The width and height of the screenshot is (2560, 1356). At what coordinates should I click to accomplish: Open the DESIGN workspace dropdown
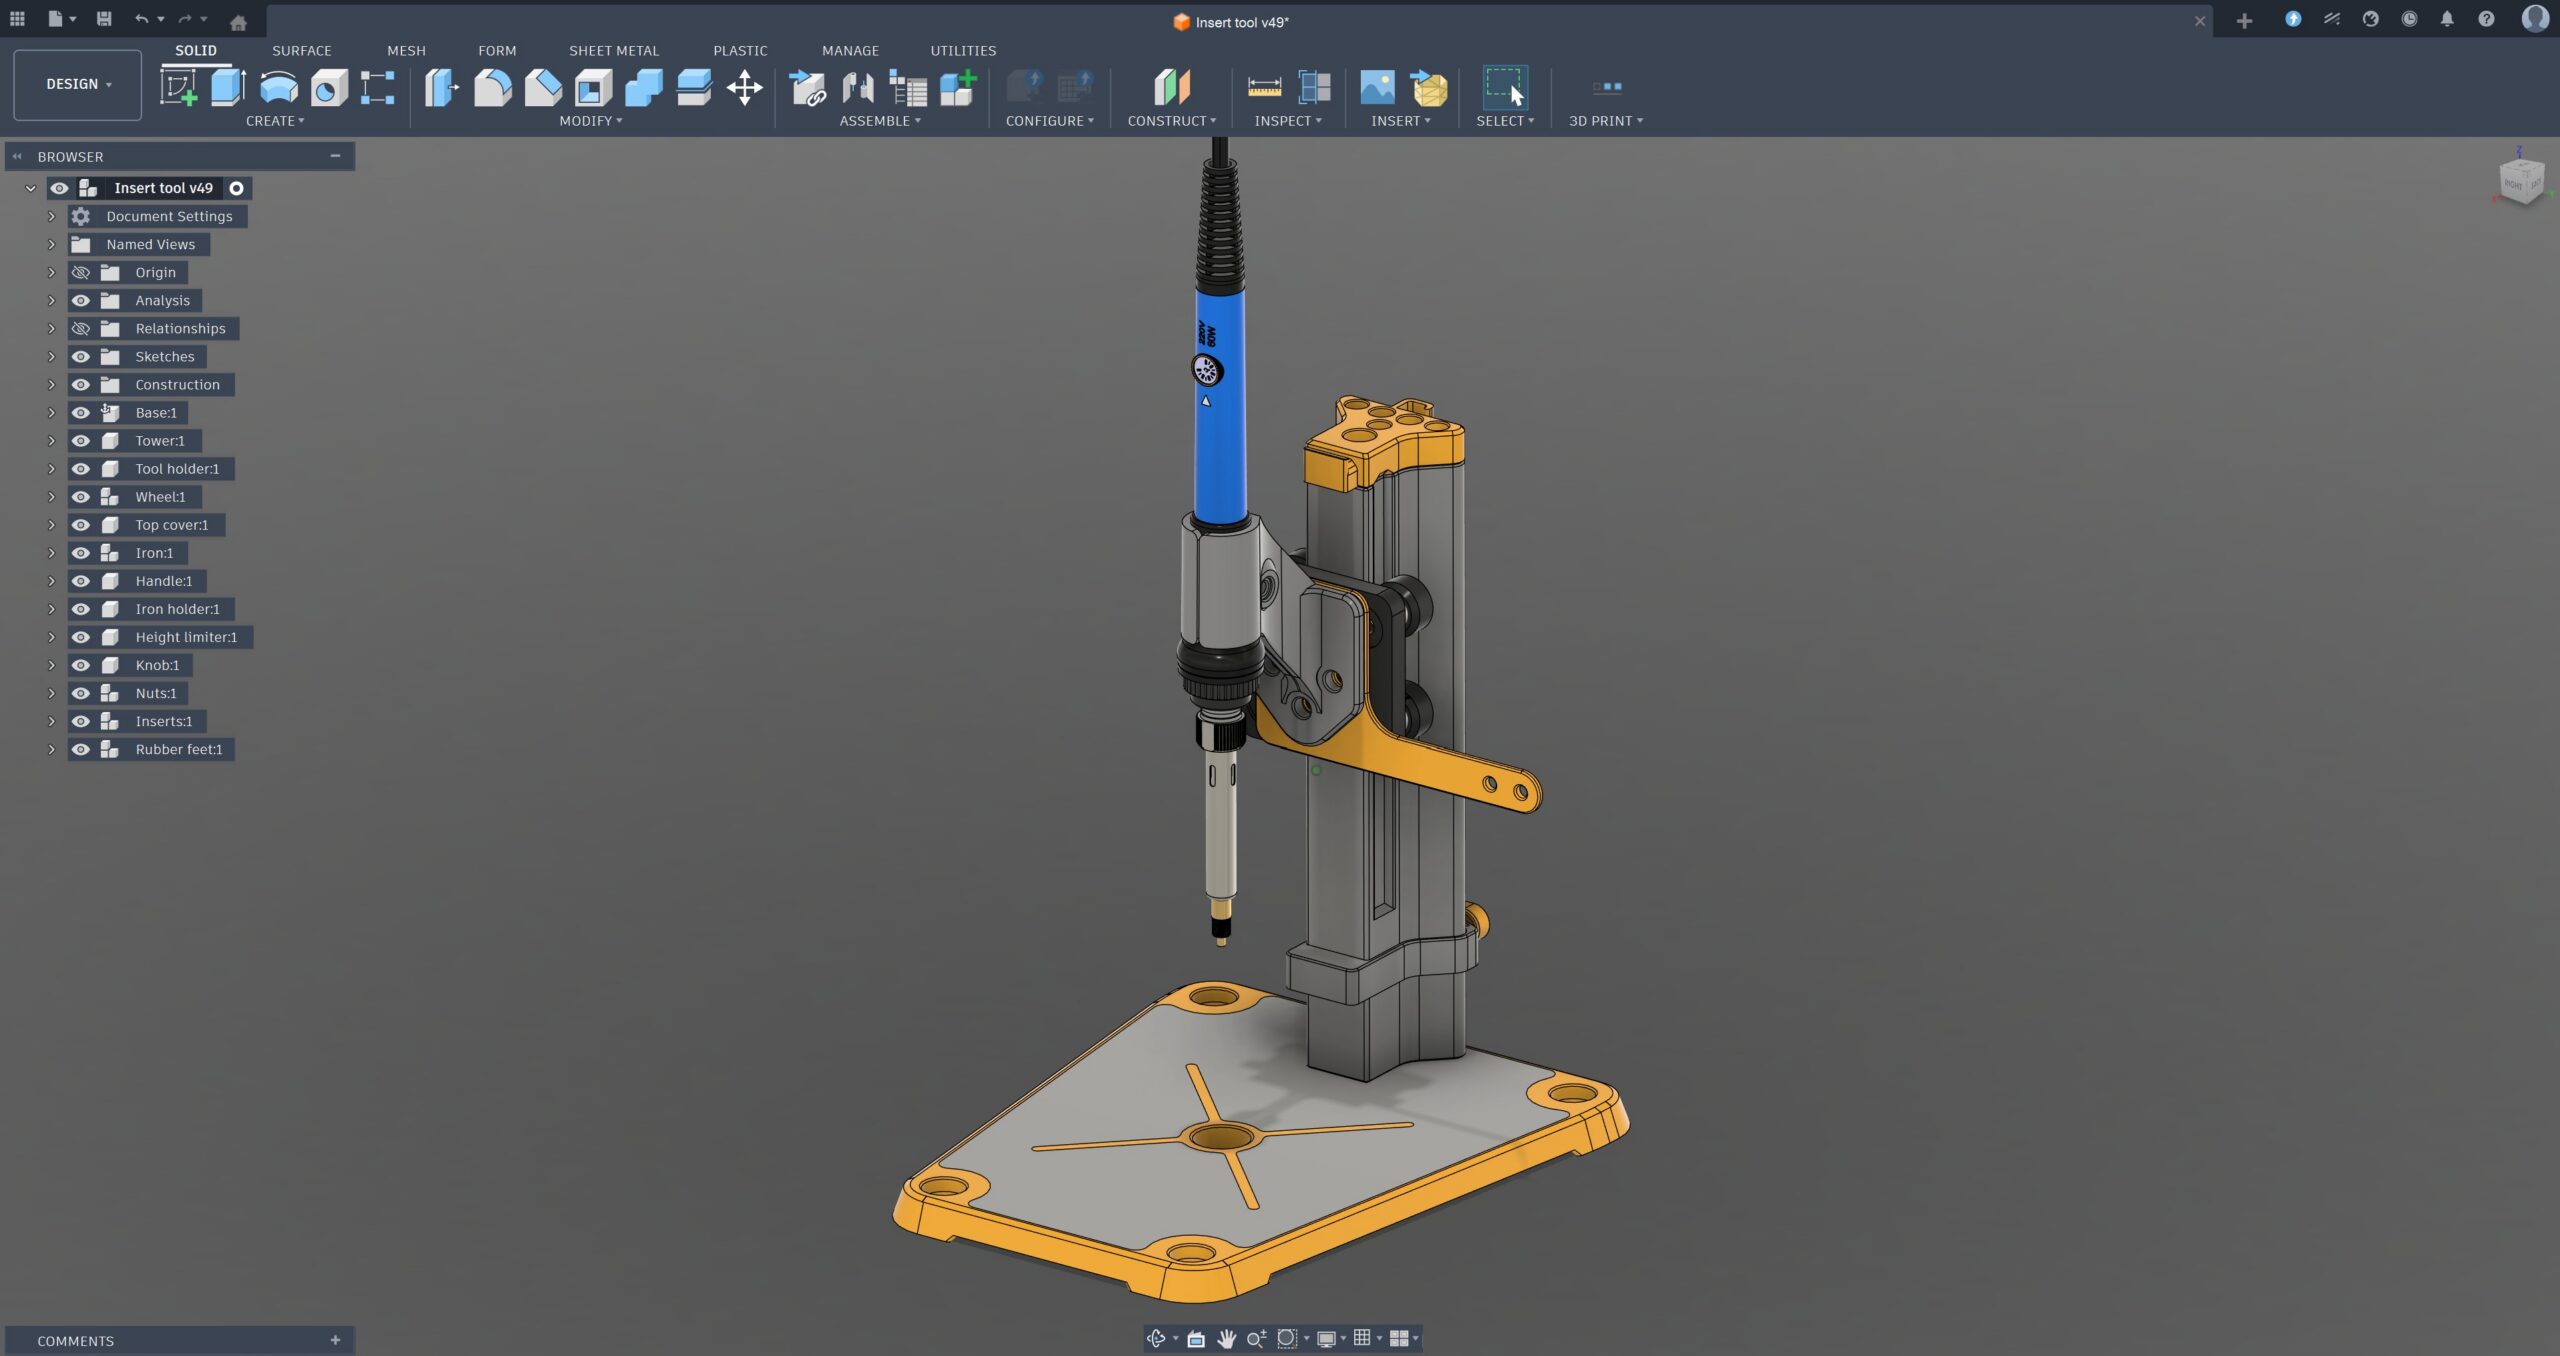point(78,84)
